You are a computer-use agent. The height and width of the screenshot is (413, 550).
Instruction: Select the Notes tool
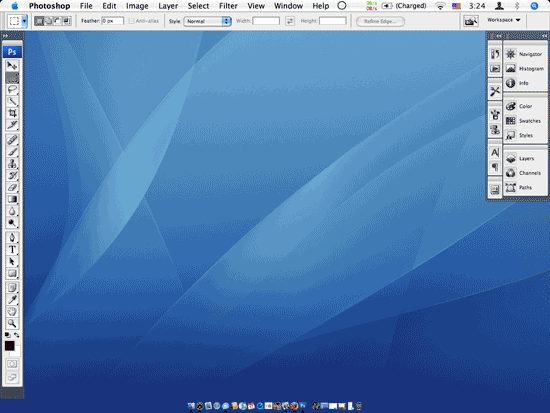tap(12, 288)
